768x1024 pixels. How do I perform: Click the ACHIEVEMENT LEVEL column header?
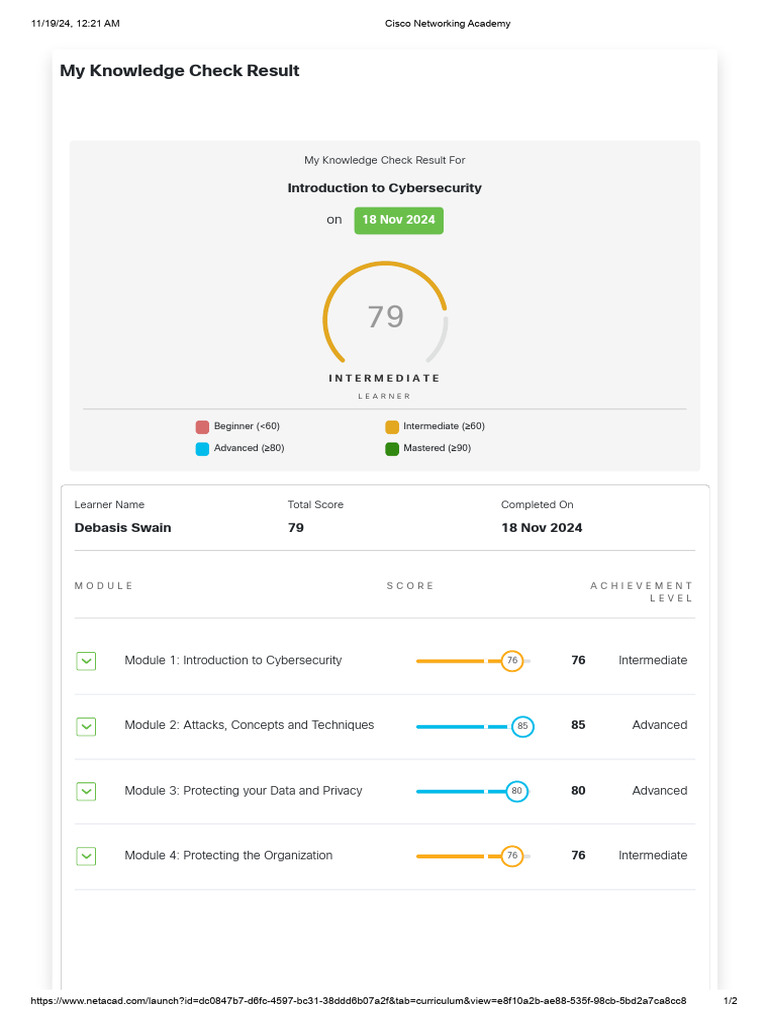point(641,592)
